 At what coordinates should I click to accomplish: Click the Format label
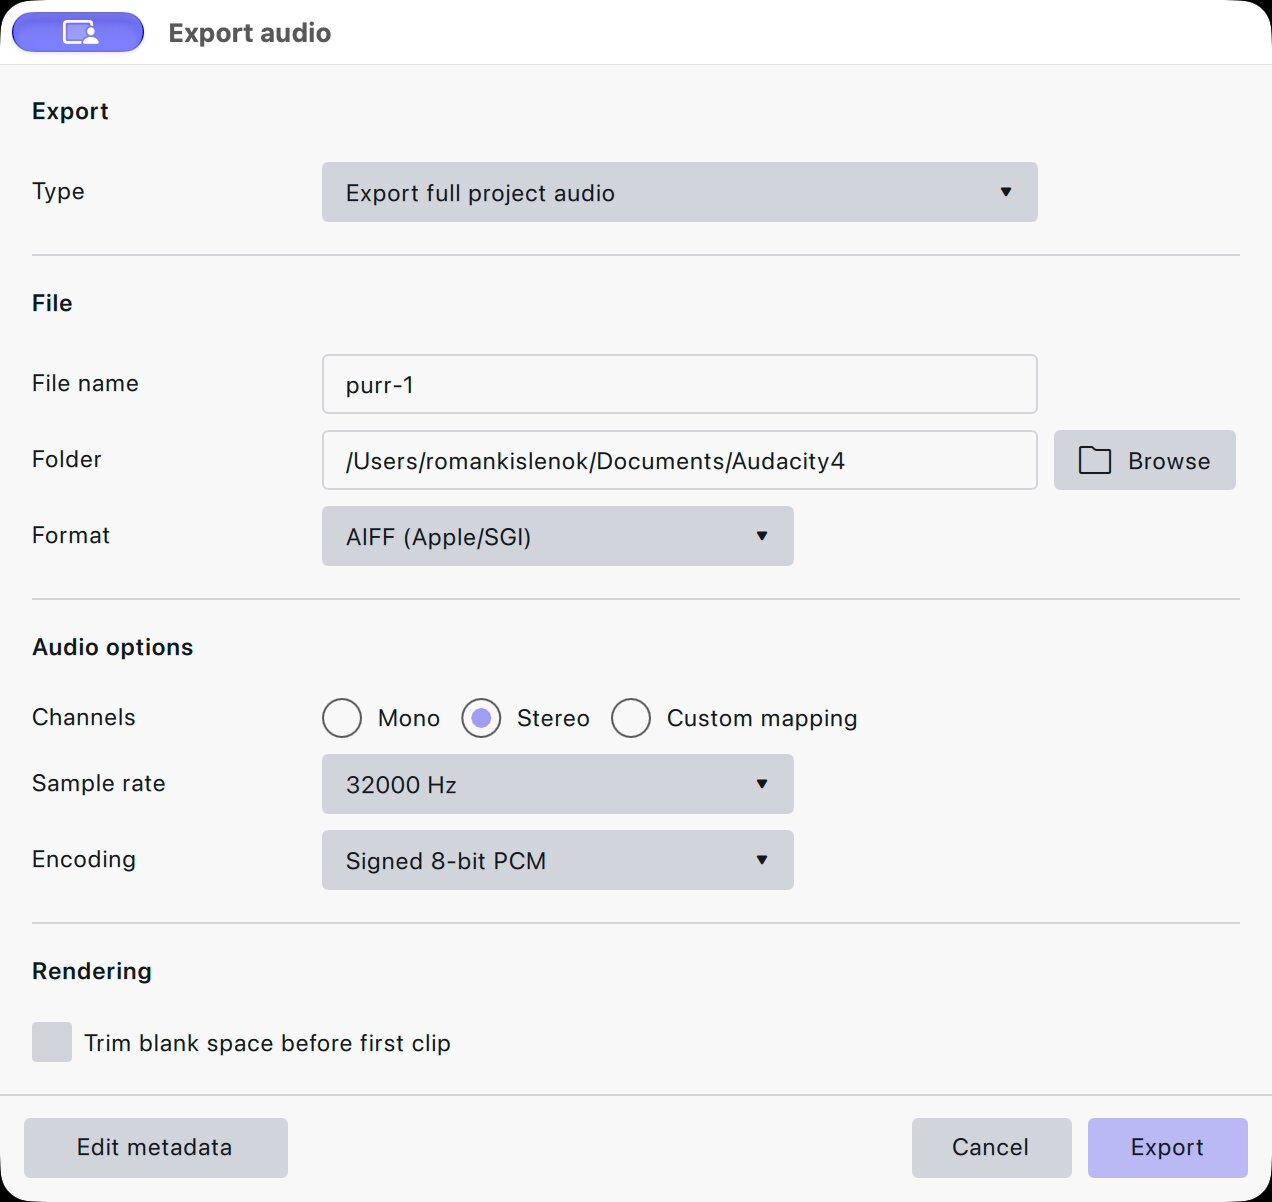pos(71,535)
